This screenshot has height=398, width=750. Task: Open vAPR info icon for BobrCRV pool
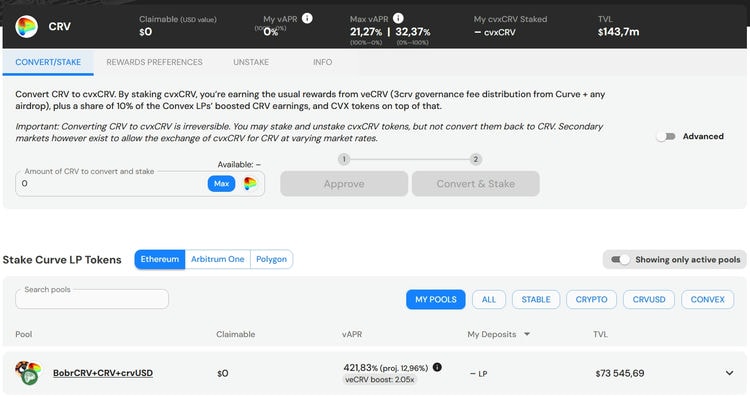437,367
